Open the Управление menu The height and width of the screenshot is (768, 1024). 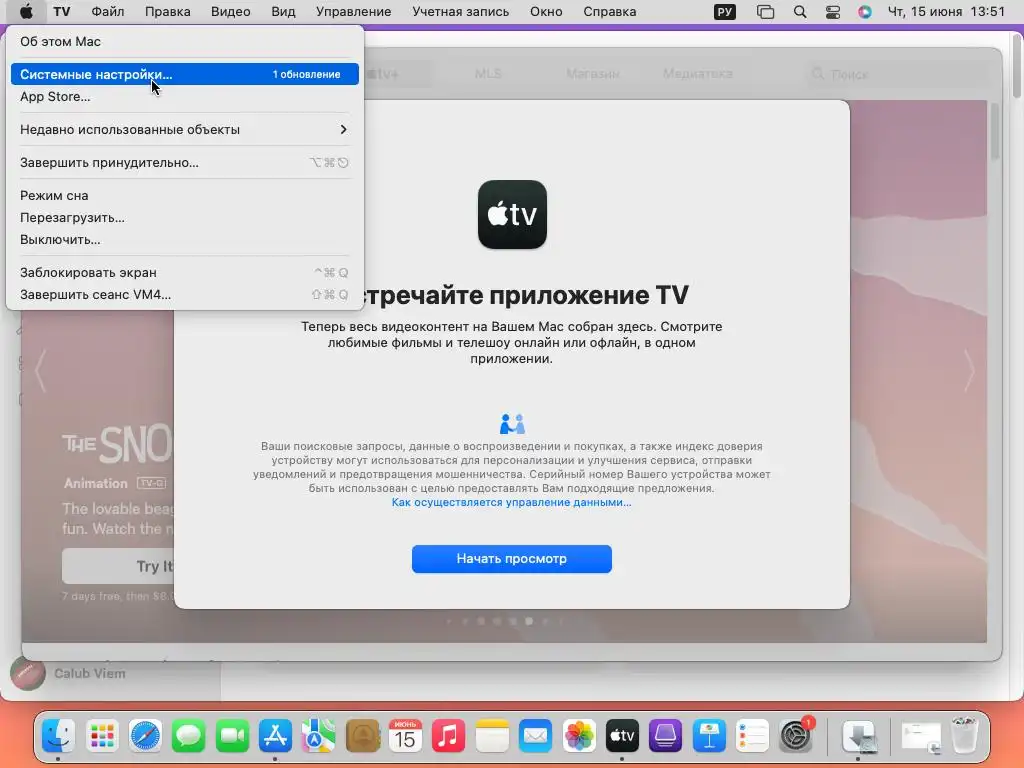point(353,12)
